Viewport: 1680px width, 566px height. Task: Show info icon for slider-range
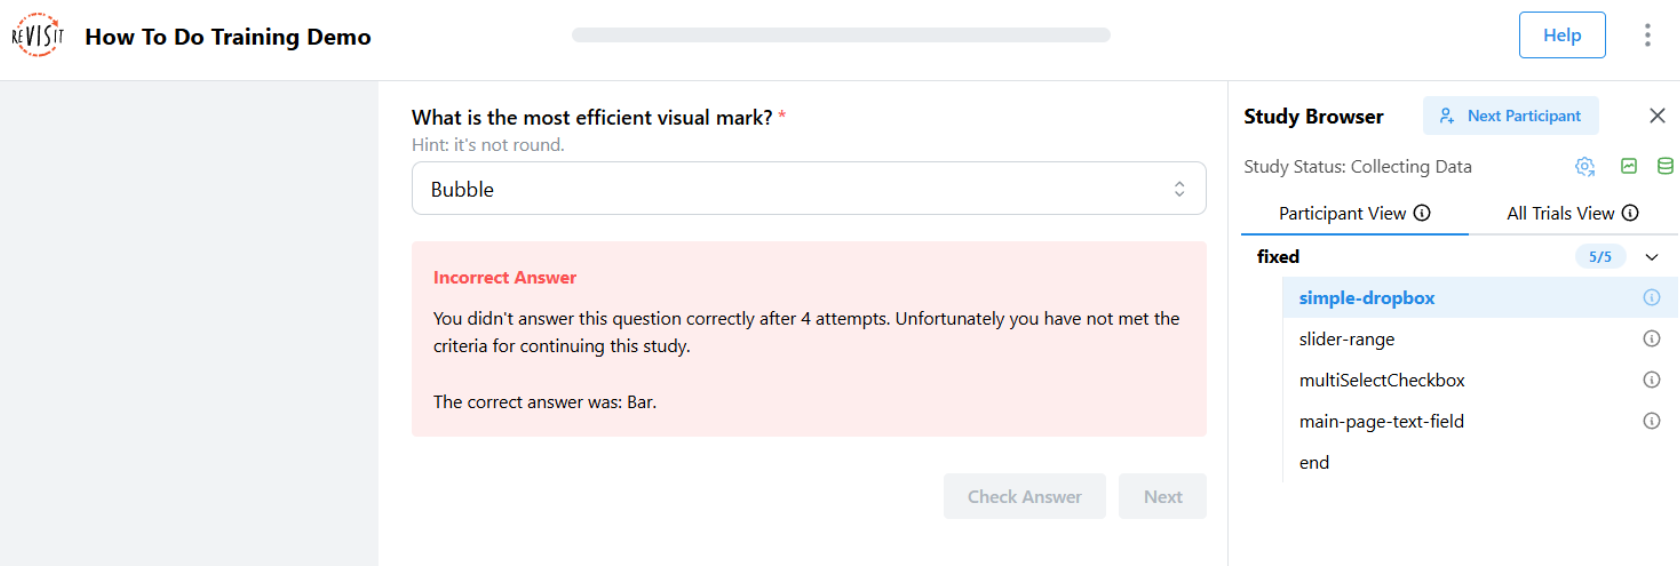click(1651, 339)
